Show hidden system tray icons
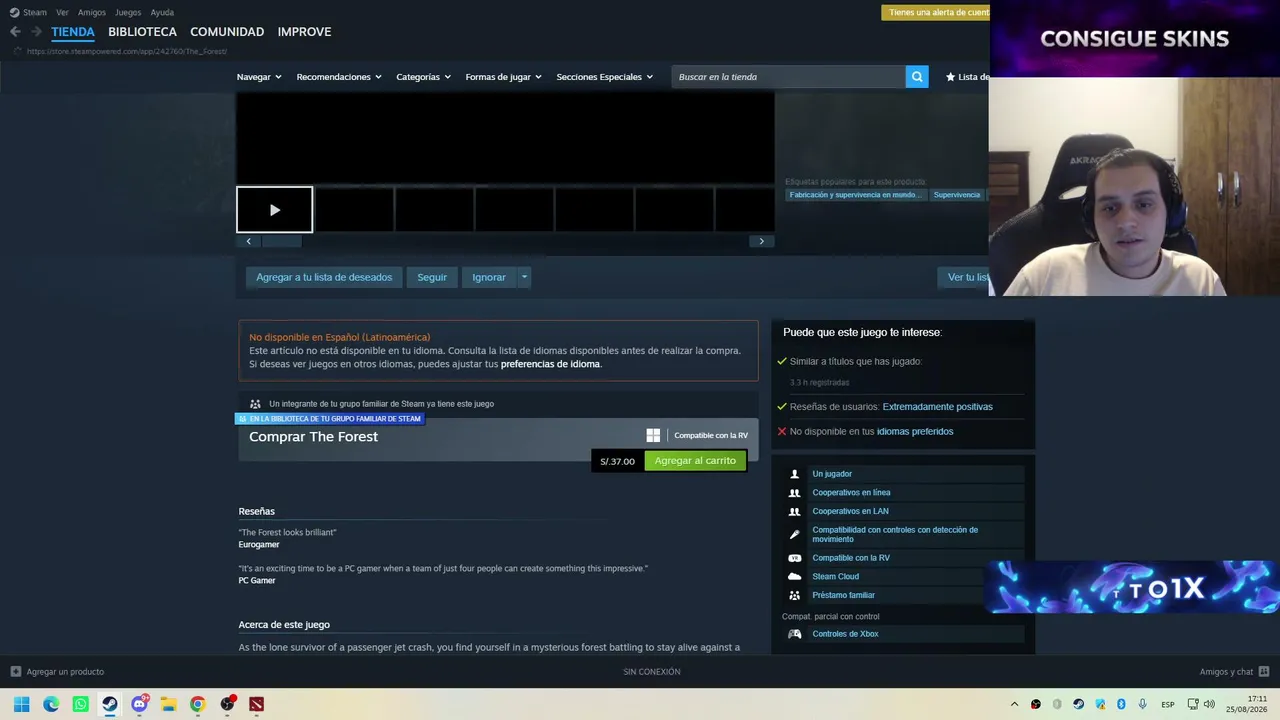This screenshot has width=1280, height=720. click(x=1014, y=704)
